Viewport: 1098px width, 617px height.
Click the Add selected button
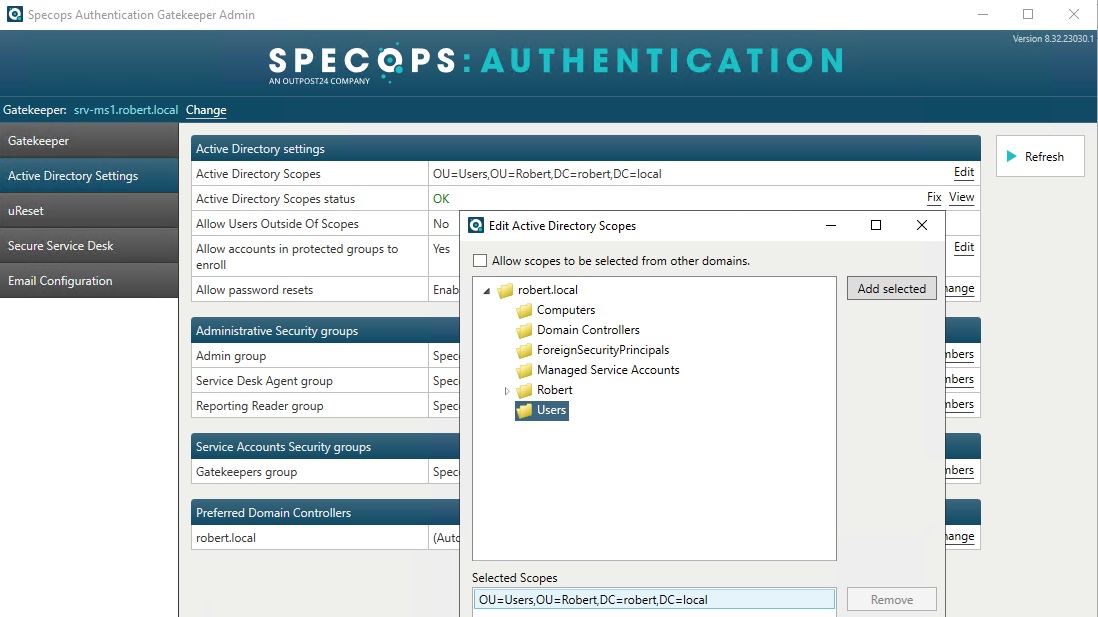[891, 289]
